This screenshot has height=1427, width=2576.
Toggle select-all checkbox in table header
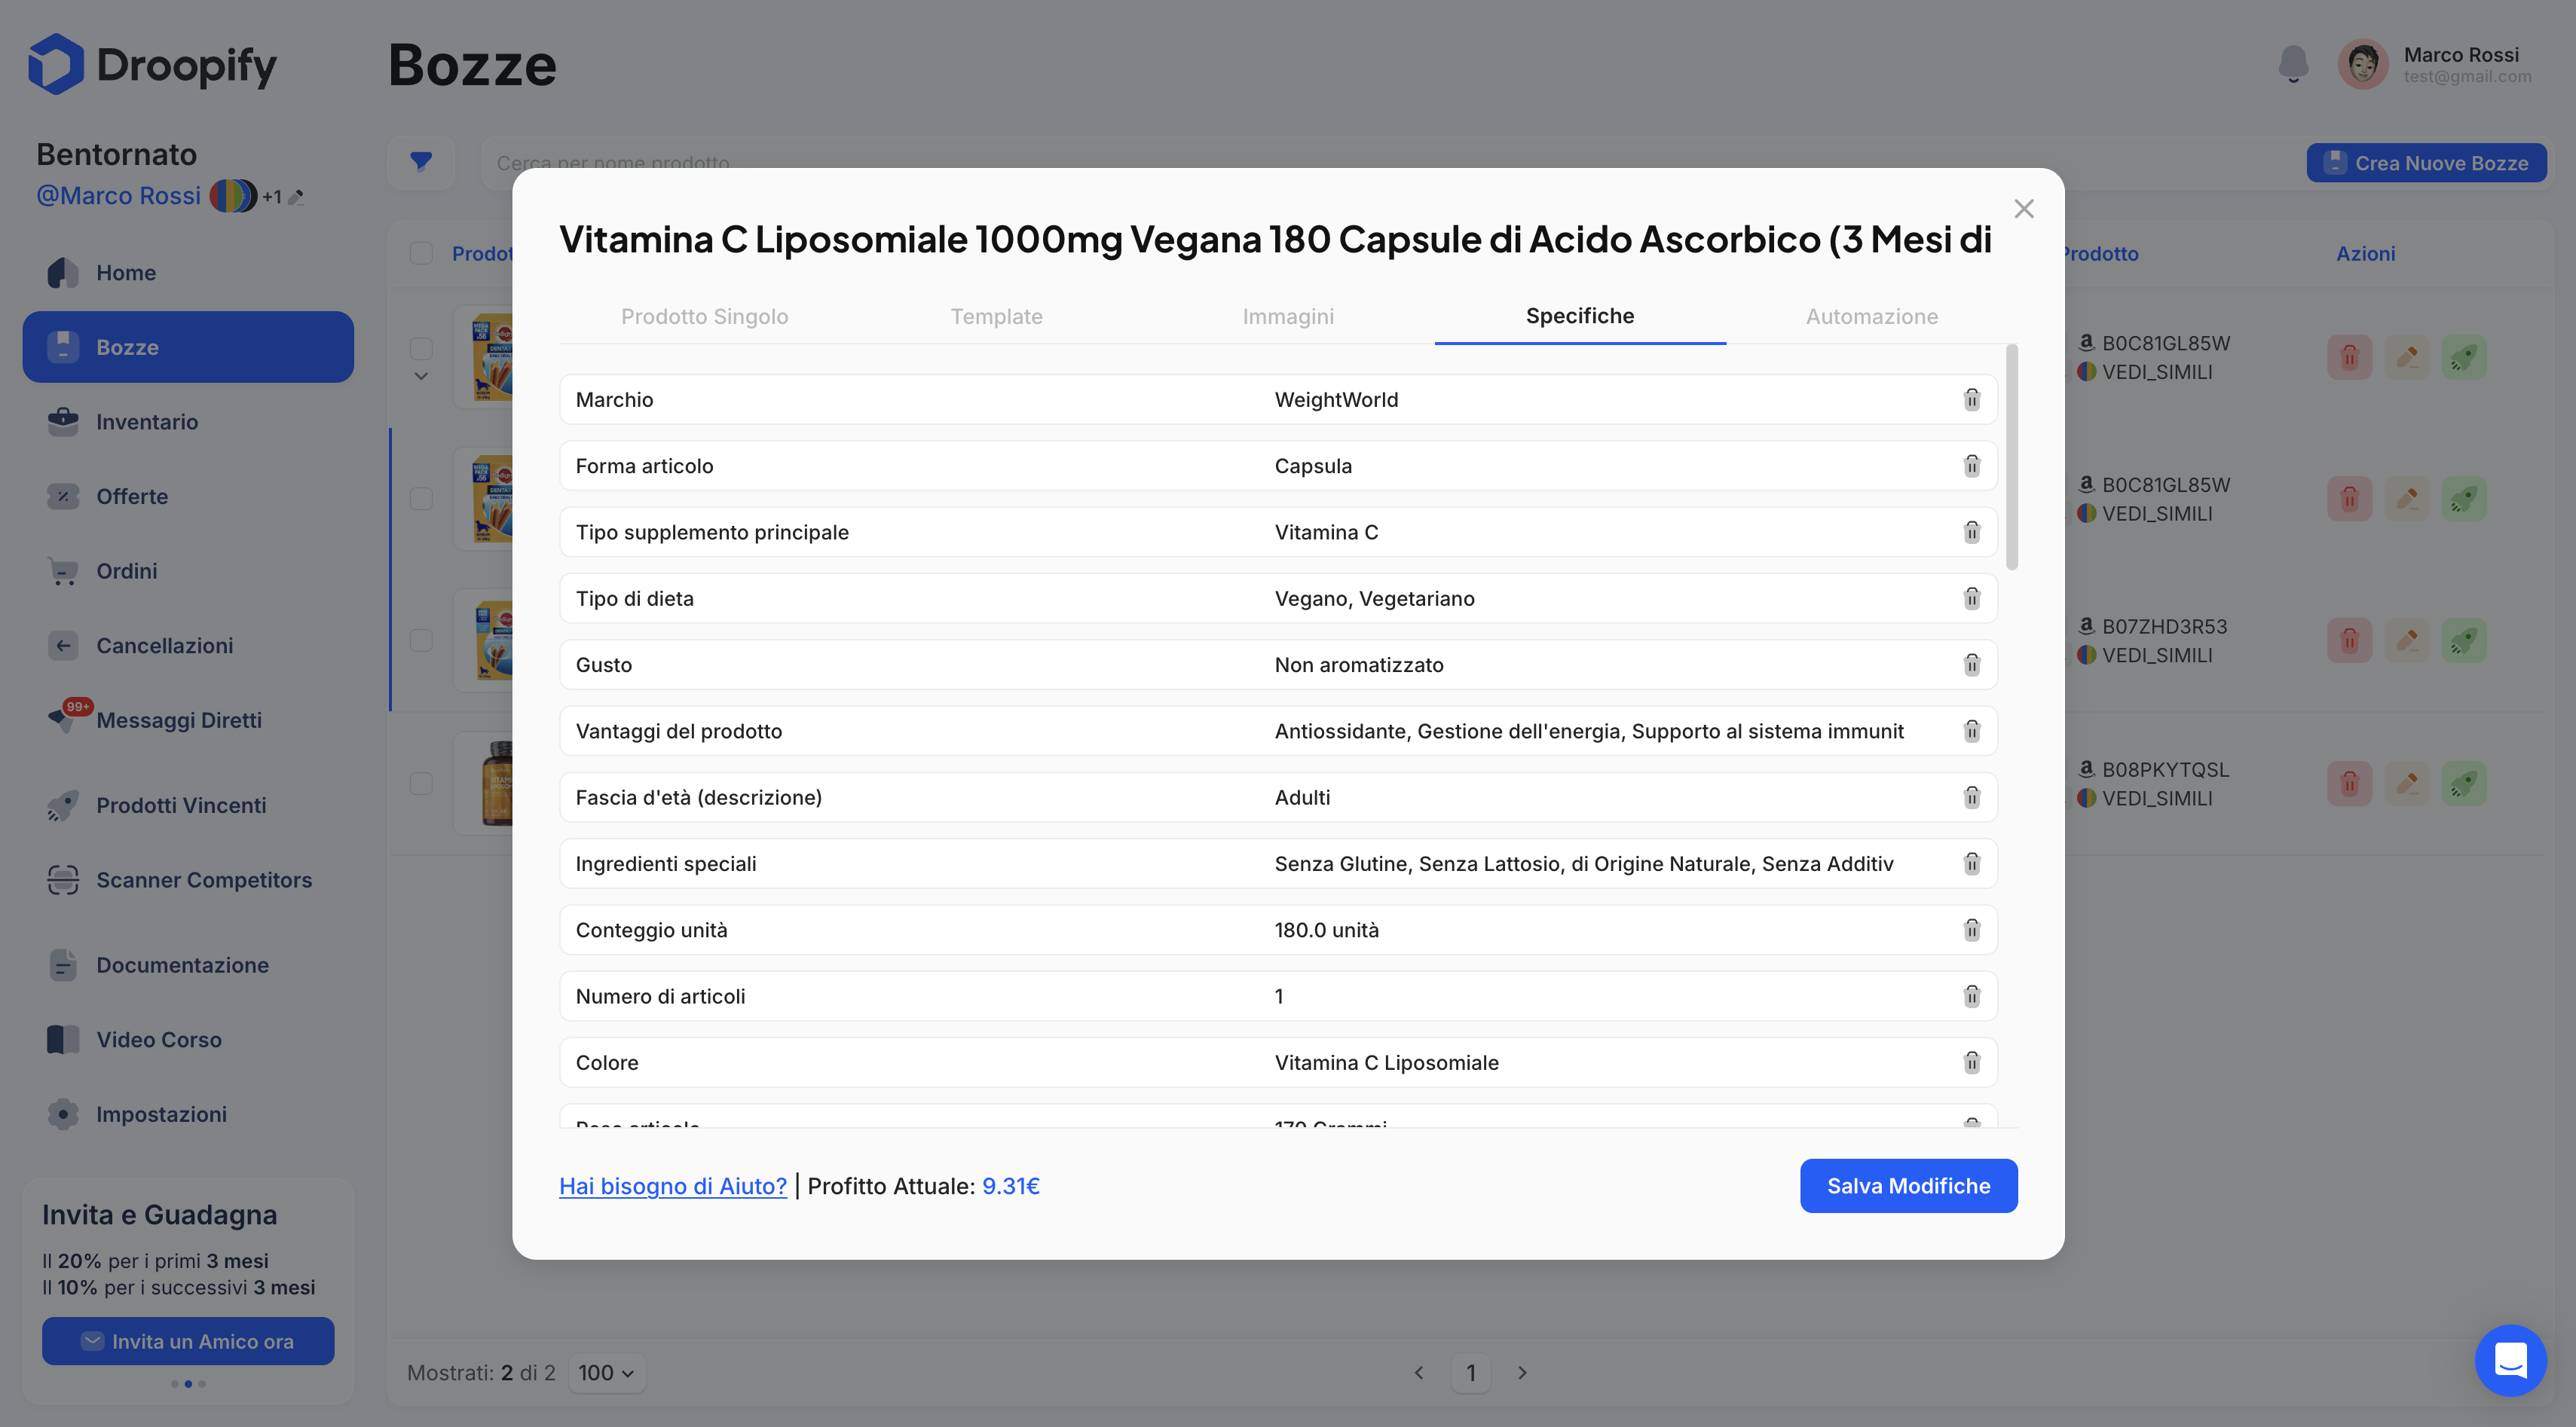pos(421,253)
